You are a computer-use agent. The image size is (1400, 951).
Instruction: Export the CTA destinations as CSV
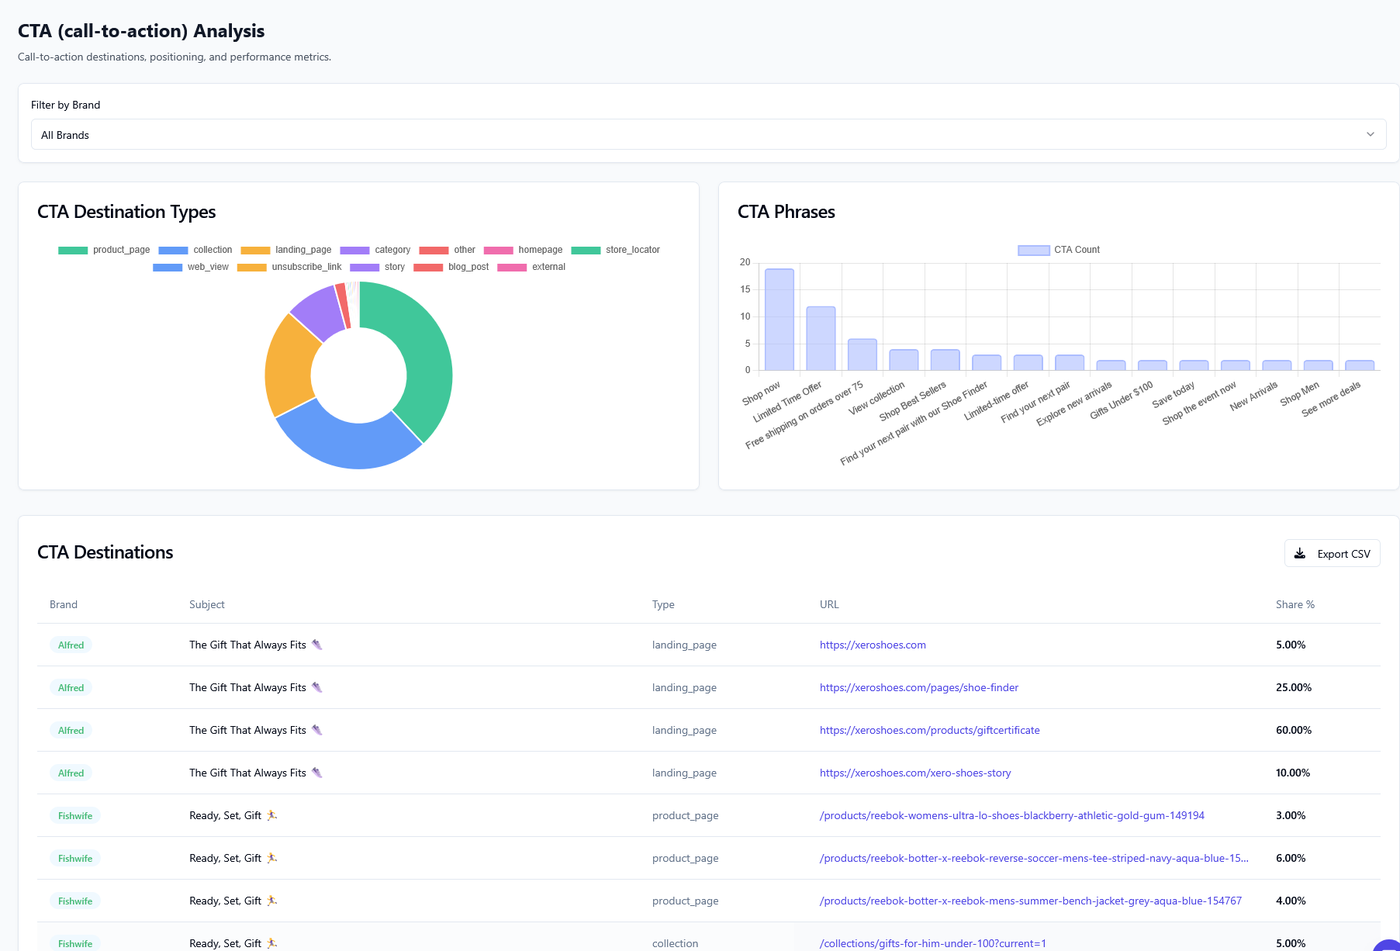click(x=1332, y=553)
